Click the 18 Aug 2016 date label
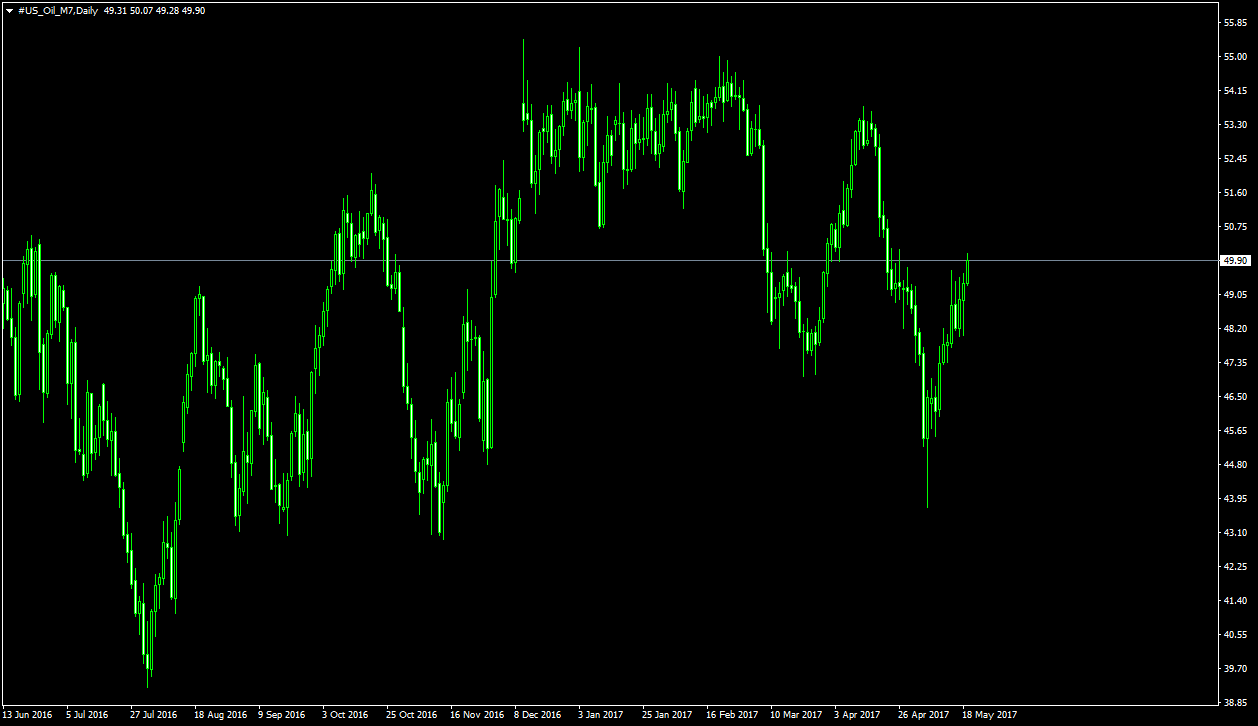The image size is (1258, 726). 220,715
